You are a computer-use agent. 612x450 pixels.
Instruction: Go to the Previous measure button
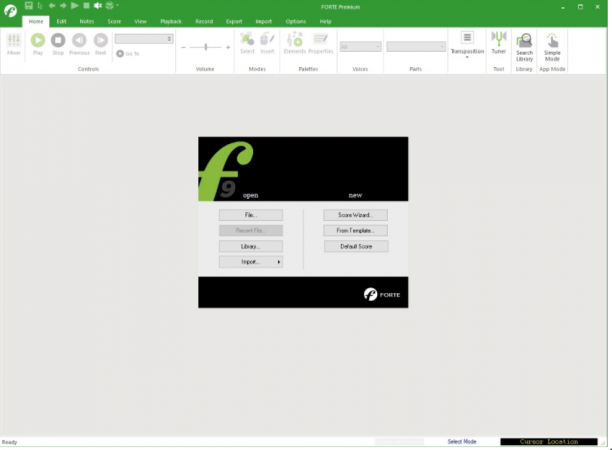point(79,44)
